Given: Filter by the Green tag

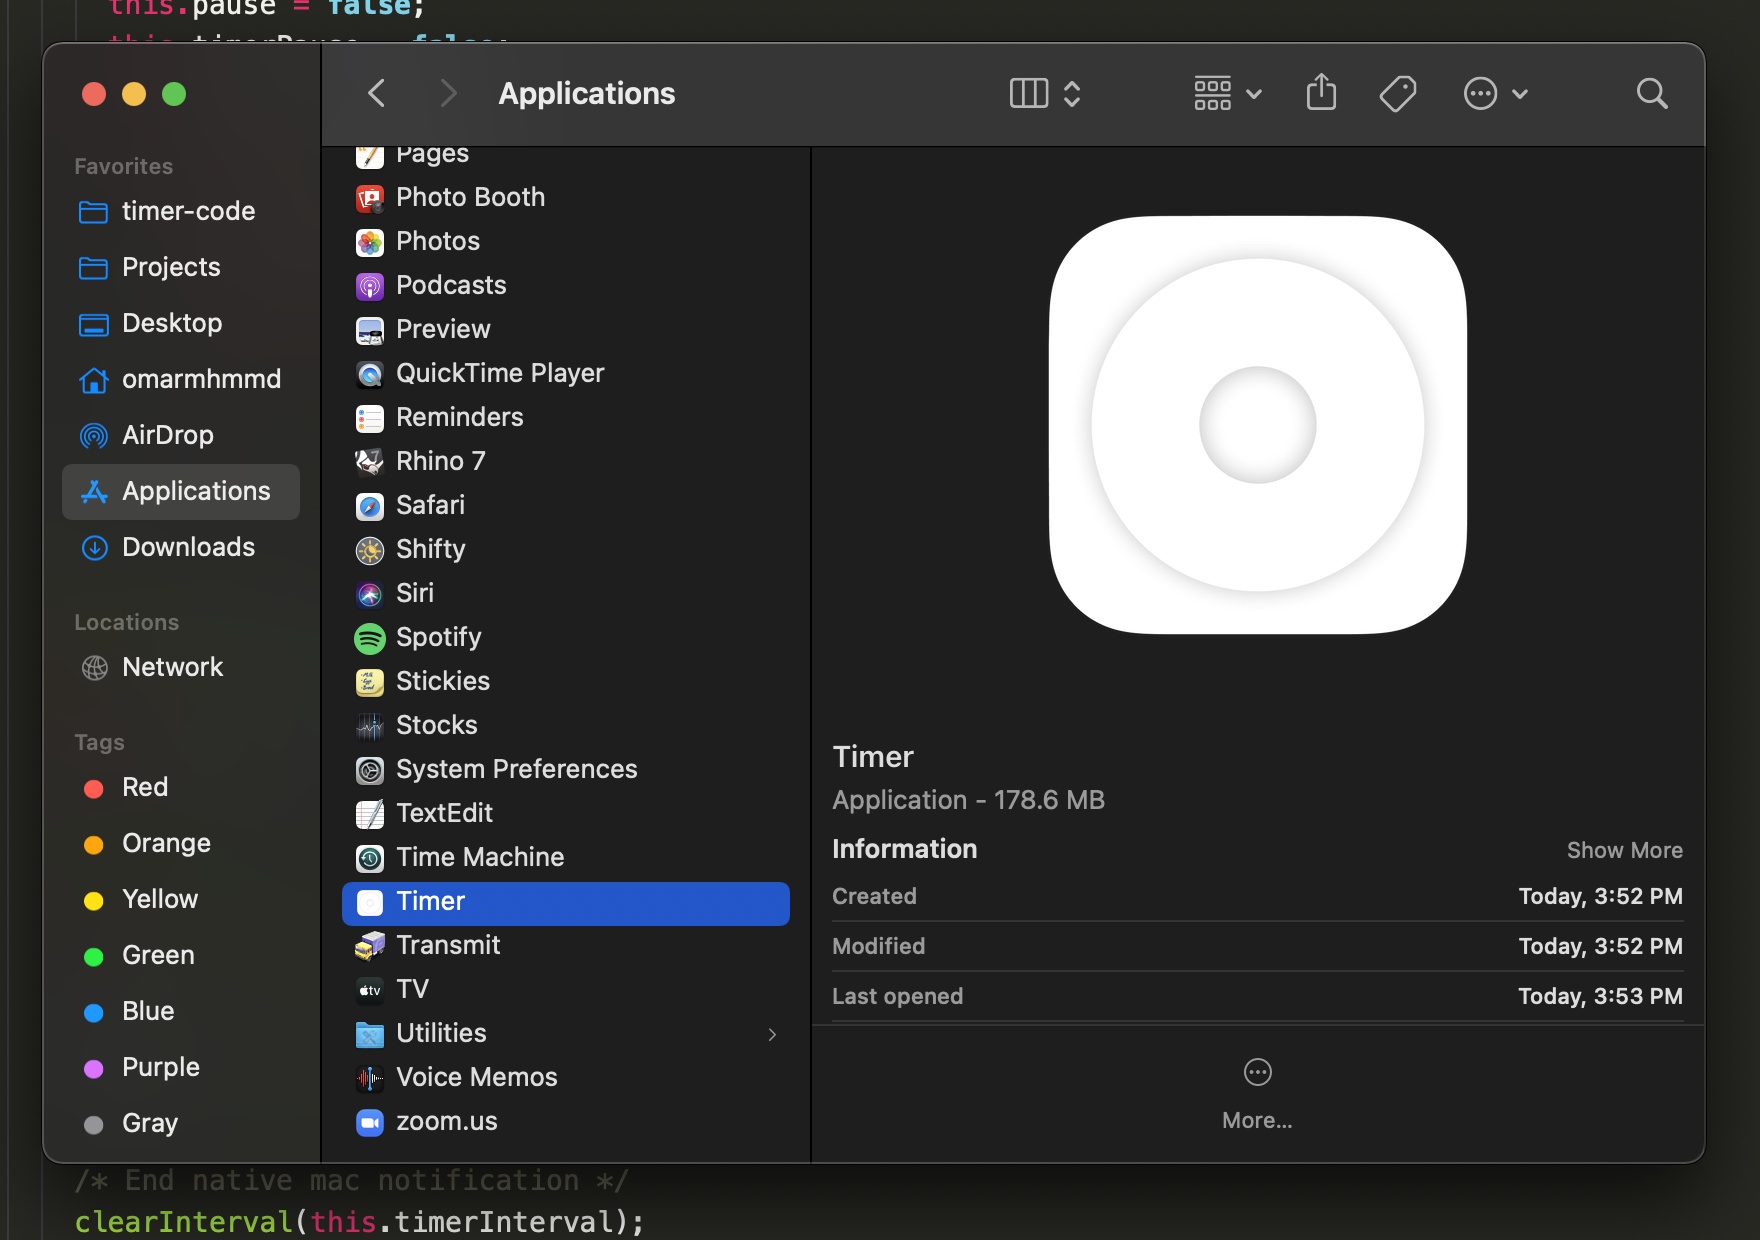Looking at the screenshot, I should (x=181, y=955).
